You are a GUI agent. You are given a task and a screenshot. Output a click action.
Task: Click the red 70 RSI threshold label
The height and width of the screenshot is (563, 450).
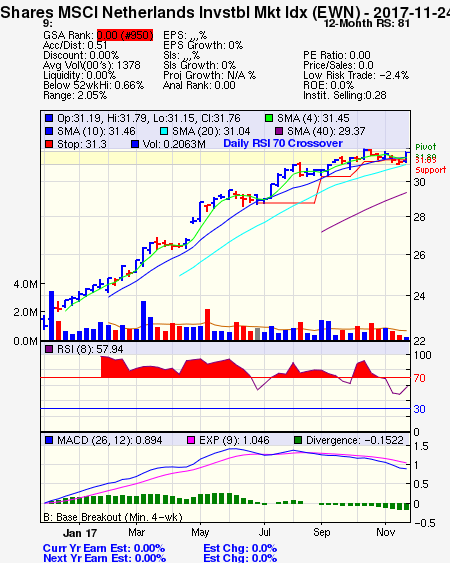tap(419, 378)
